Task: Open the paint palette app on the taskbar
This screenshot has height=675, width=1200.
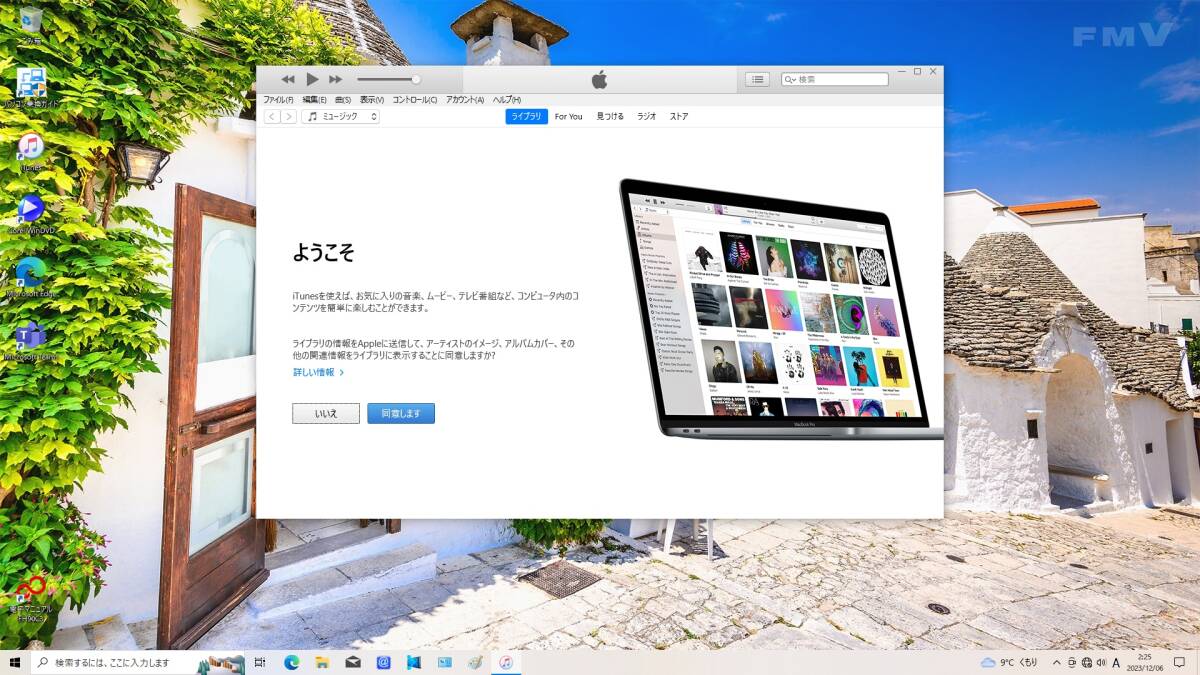Action: (x=475, y=662)
